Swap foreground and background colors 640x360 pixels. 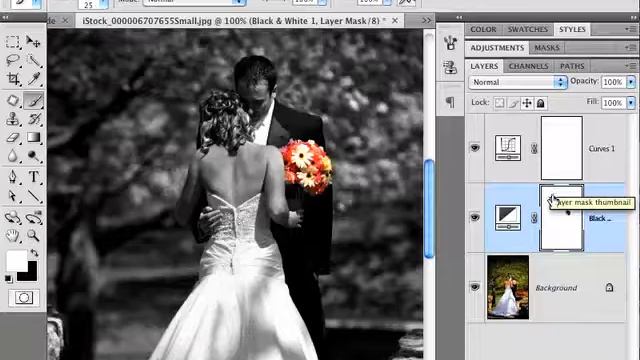point(34,253)
